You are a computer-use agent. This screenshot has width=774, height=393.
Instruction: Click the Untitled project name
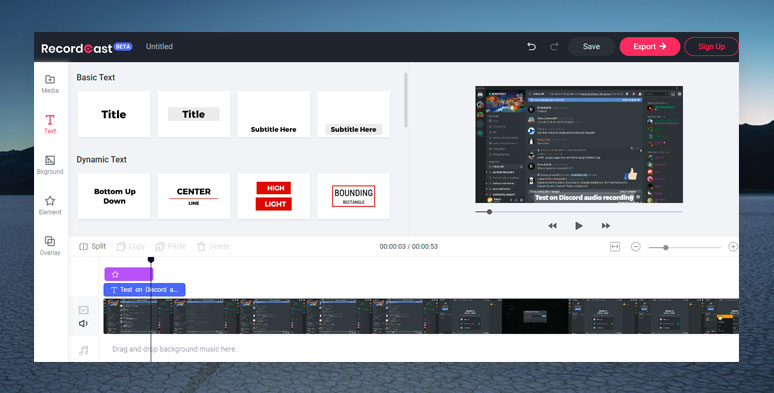159,46
